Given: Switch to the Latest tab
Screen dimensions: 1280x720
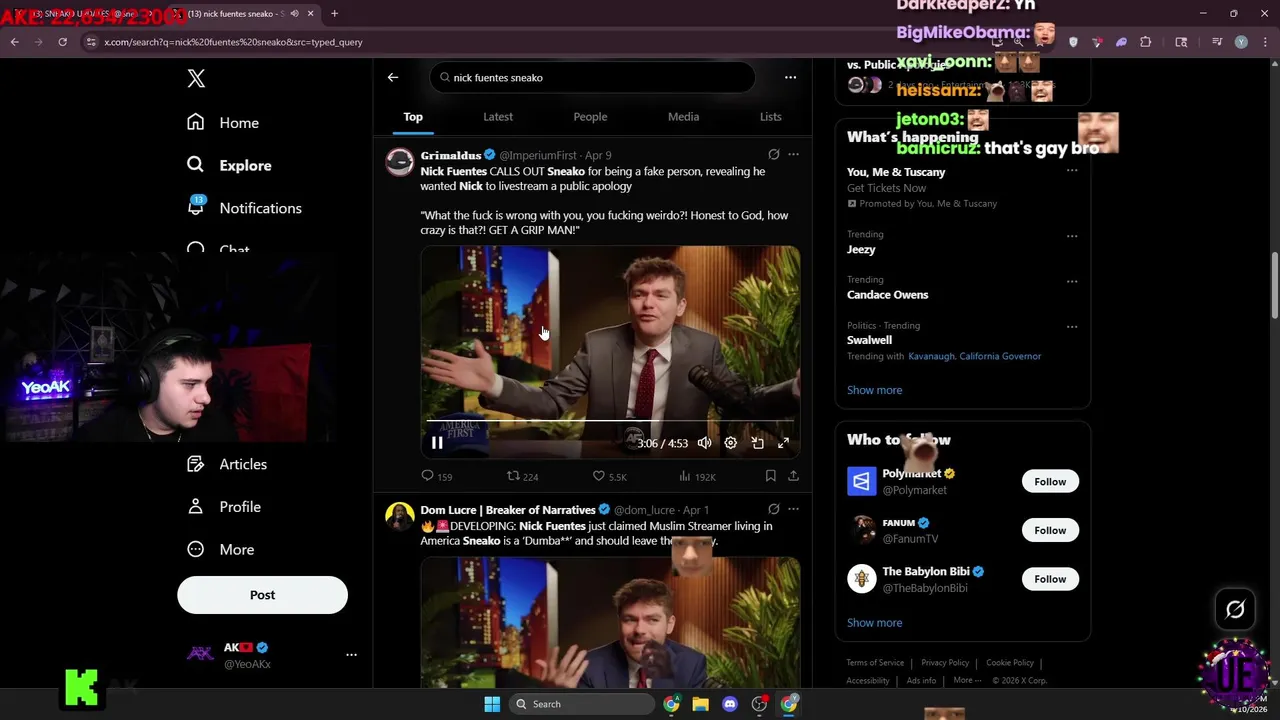Looking at the screenshot, I should [498, 117].
